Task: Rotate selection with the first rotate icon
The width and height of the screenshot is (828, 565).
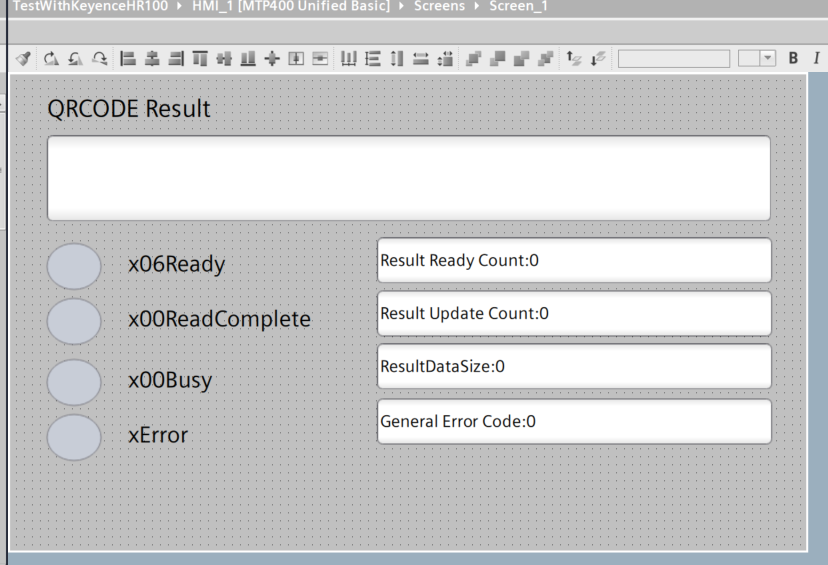Action: click(x=51, y=58)
